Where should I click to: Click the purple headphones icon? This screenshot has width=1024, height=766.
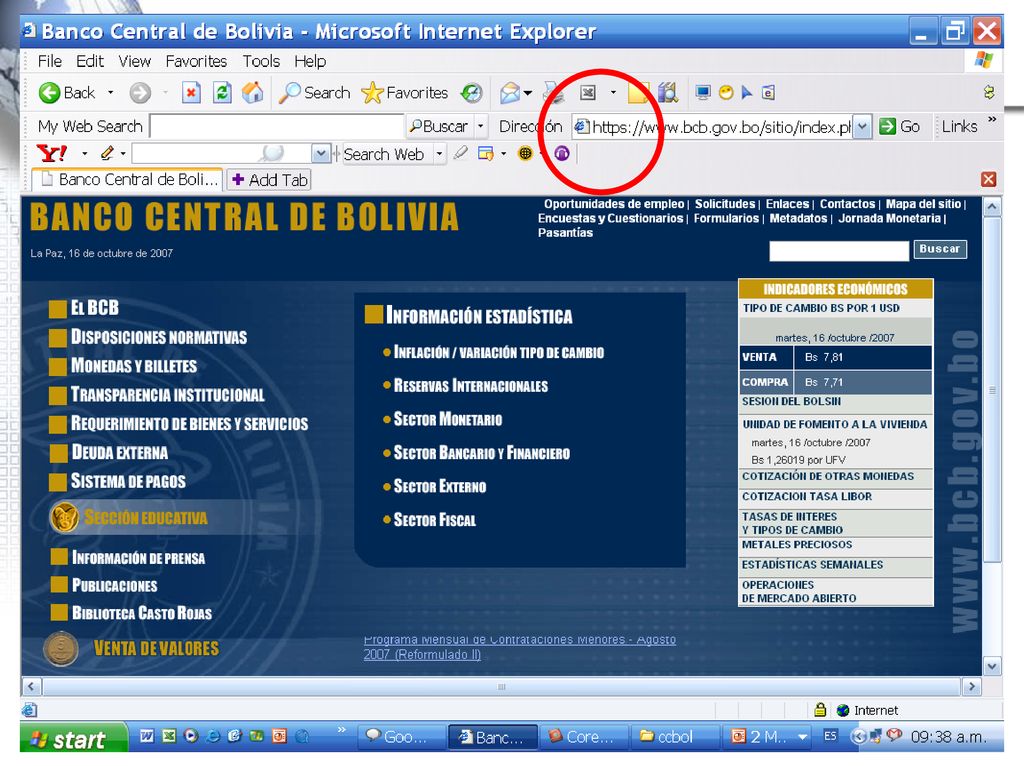(x=562, y=153)
